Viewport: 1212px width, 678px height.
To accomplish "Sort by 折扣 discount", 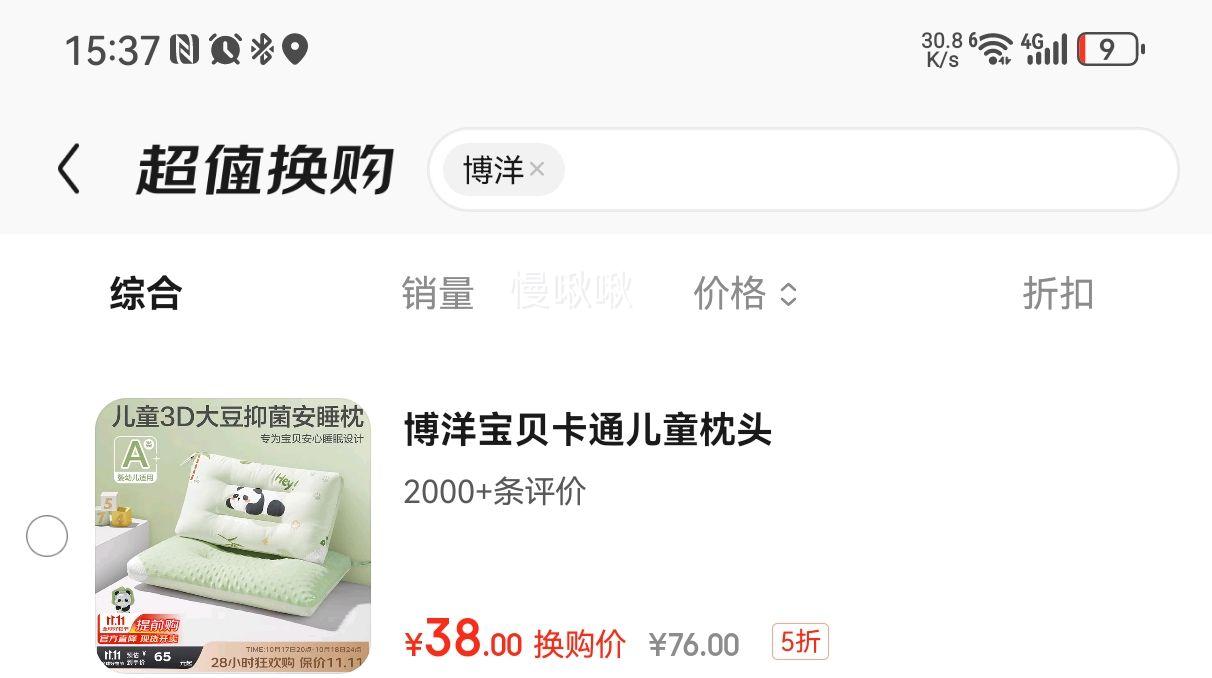I will coord(1058,294).
